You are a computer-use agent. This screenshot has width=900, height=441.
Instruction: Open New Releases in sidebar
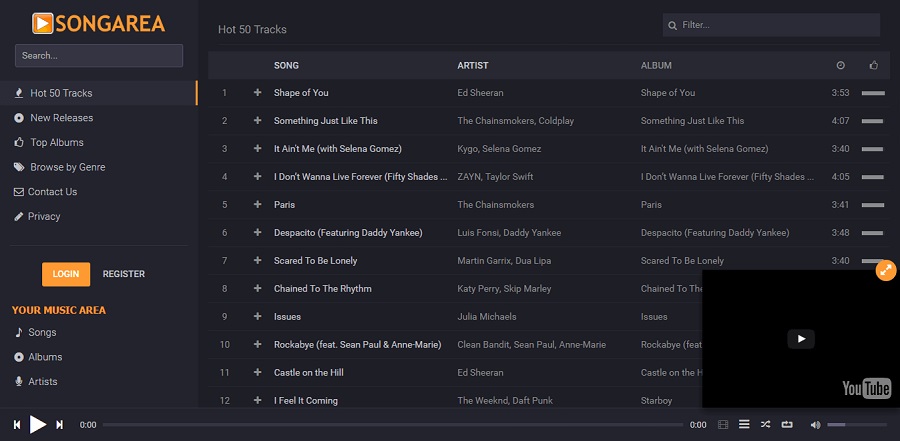(x=61, y=118)
